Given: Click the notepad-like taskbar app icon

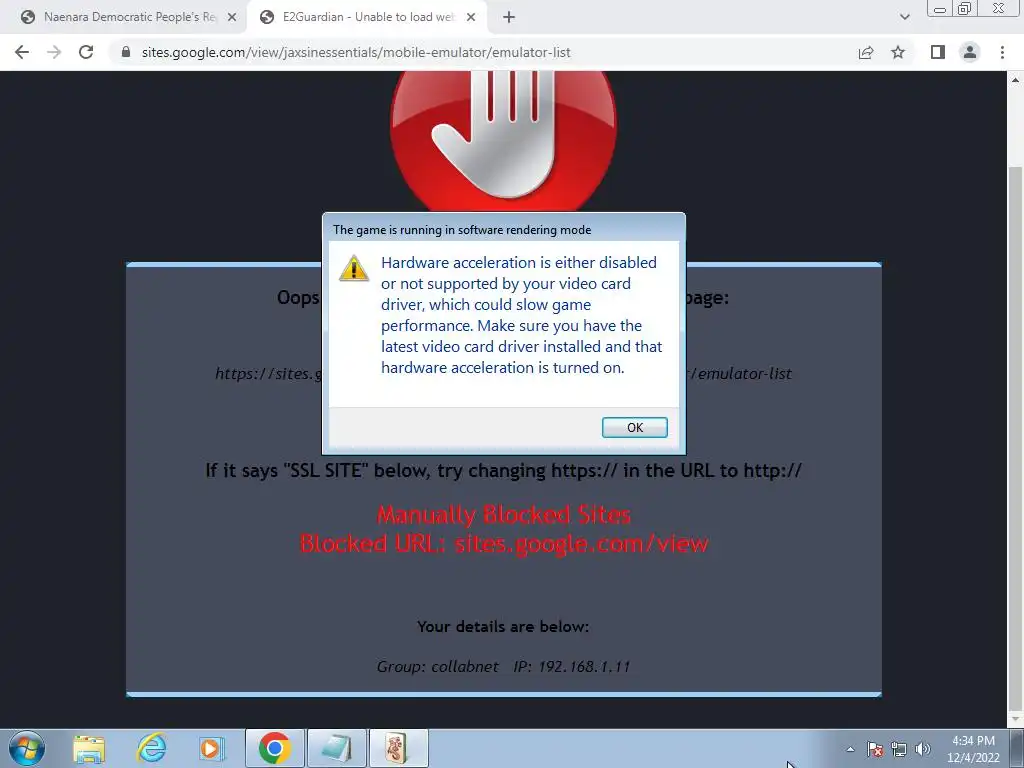Looking at the screenshot, I should click(x=337, y=748).
